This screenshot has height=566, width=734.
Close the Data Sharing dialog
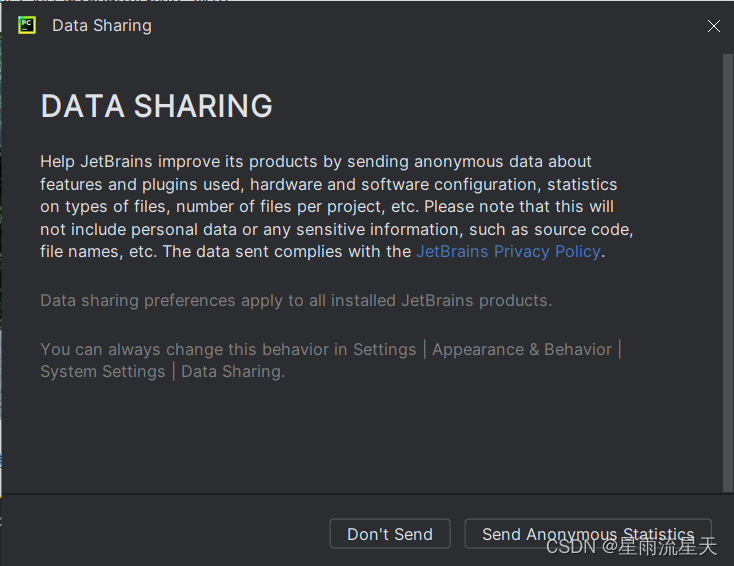(713, 26)
